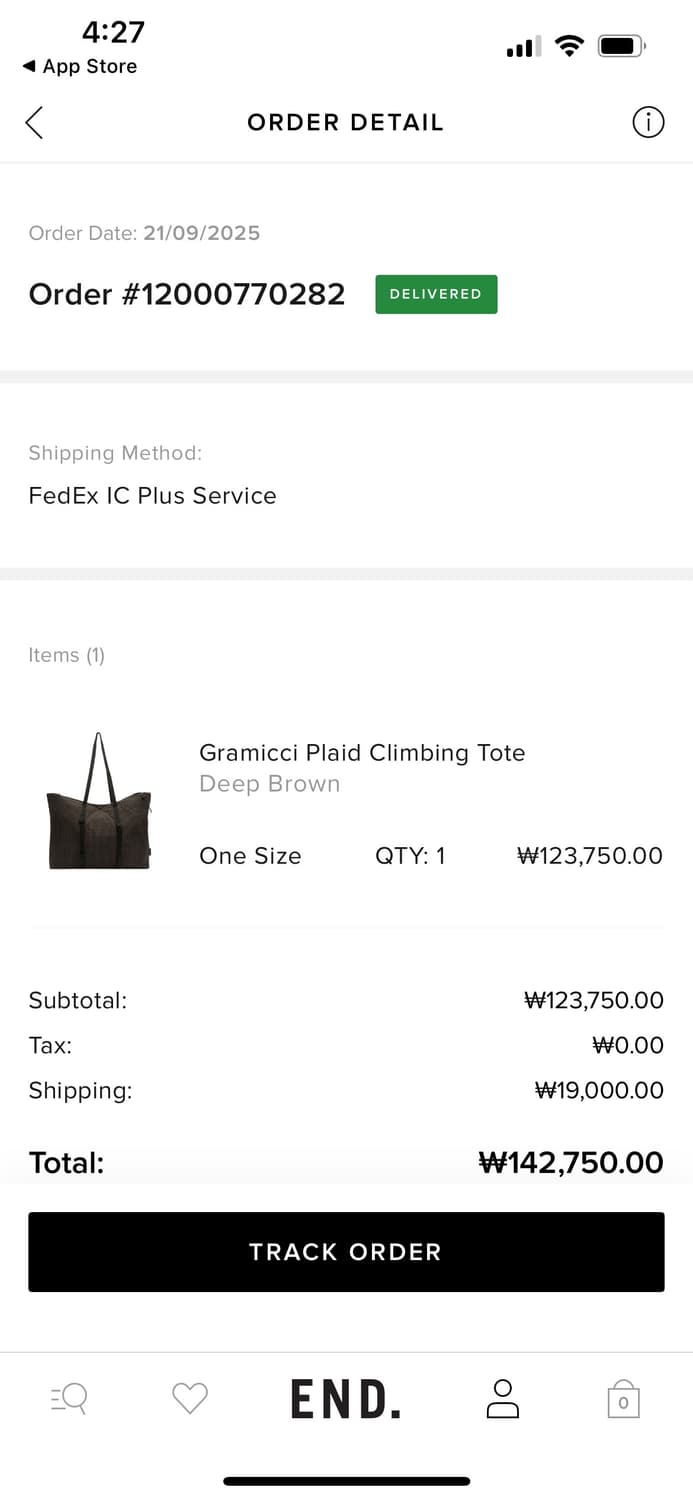Tap the order date 21/09/2025

(x=201, y=233)
